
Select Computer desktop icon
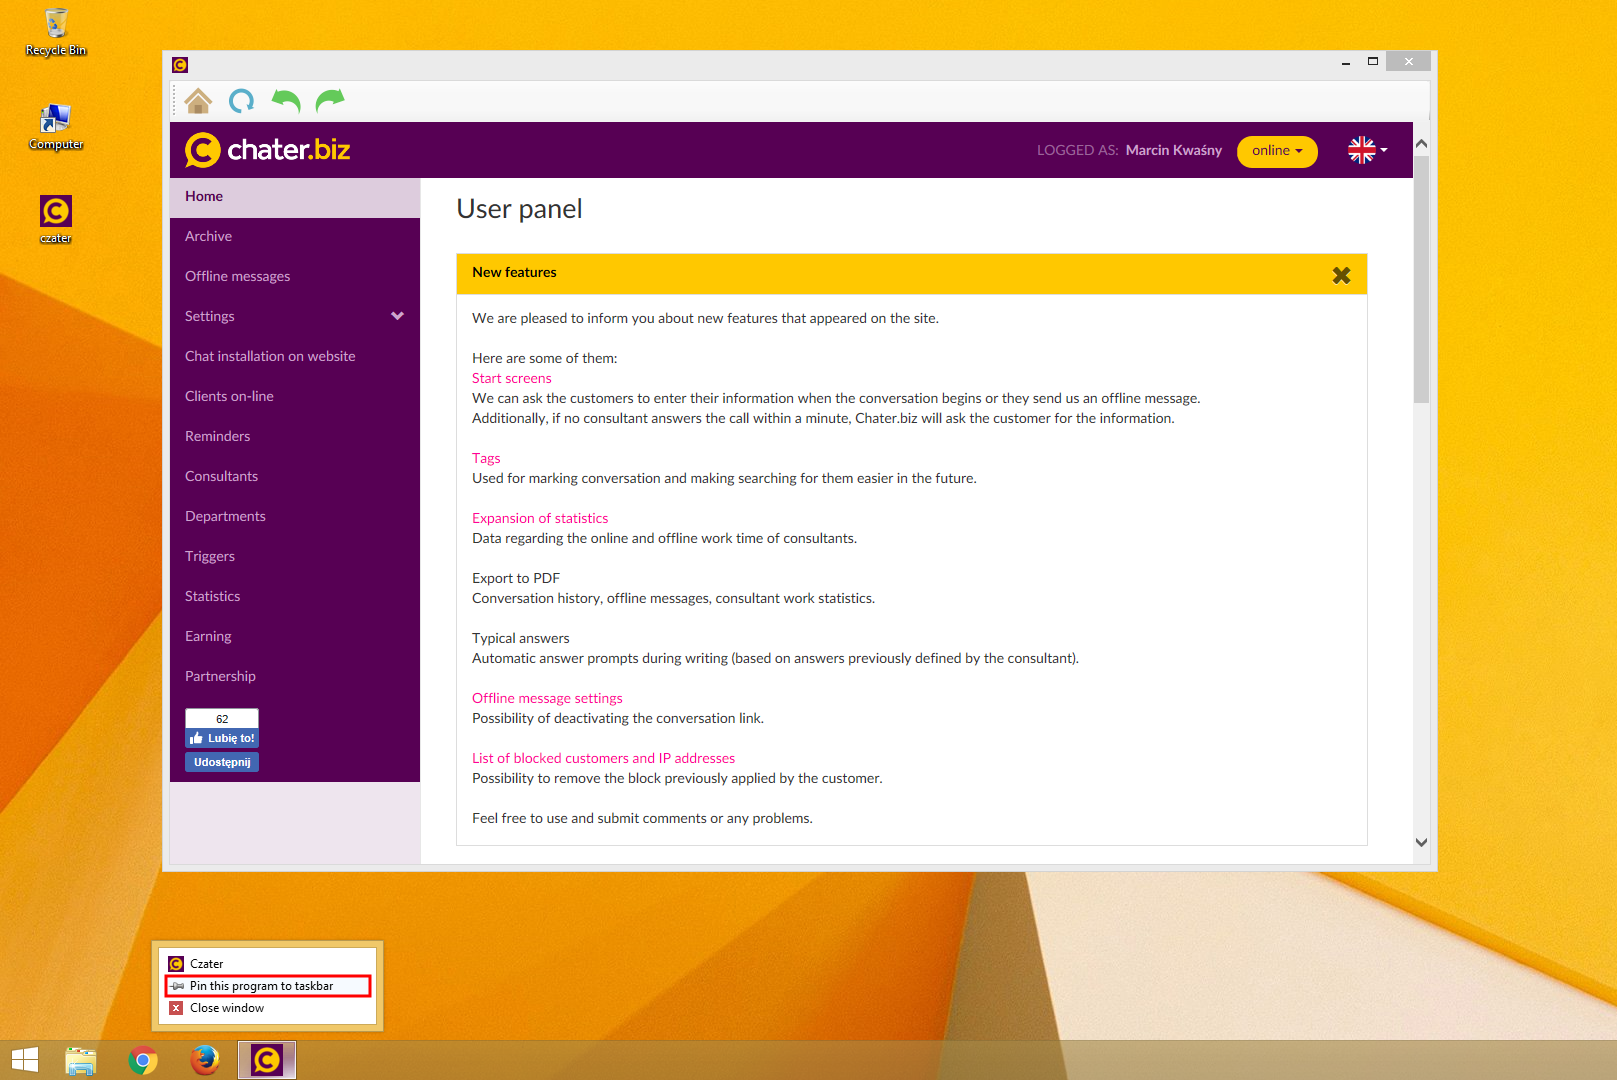(56, 127)
